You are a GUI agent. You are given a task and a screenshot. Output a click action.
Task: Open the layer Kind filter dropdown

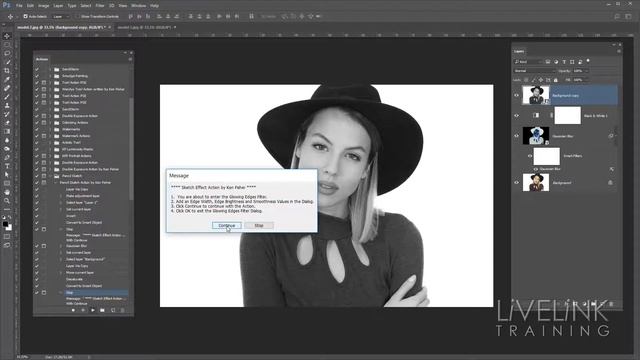pos(528,62)
